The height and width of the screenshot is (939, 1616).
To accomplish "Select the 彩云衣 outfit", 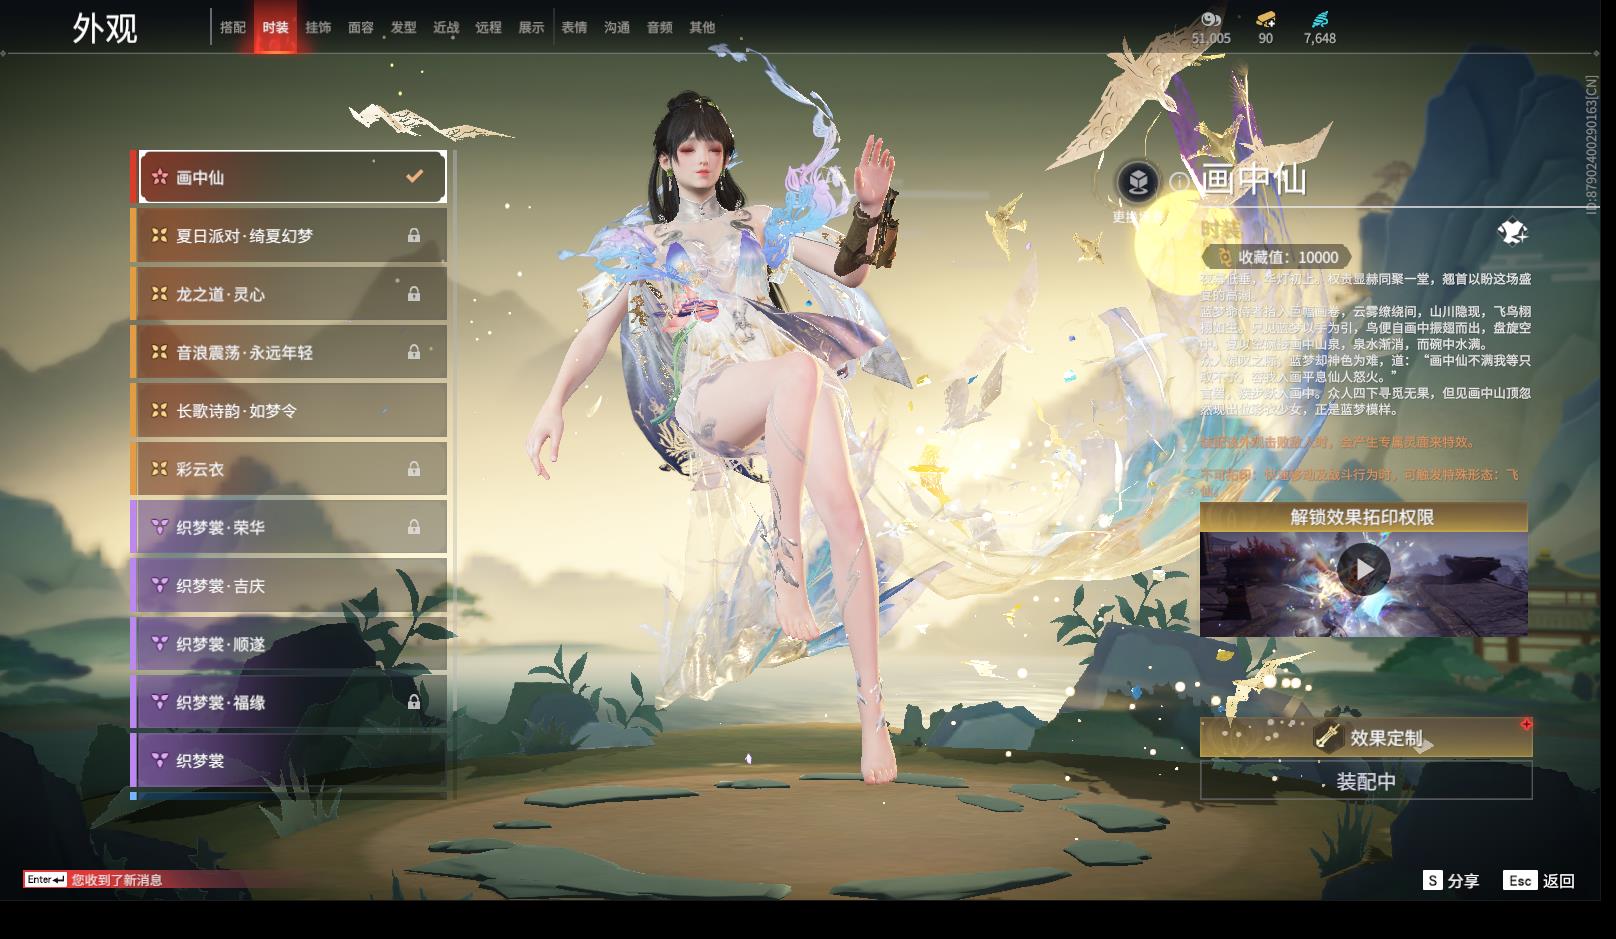I will (291, 469).
